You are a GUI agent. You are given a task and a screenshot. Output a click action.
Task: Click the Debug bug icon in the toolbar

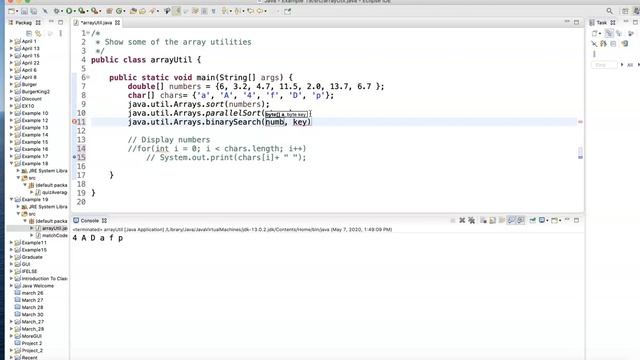(57, 11)
